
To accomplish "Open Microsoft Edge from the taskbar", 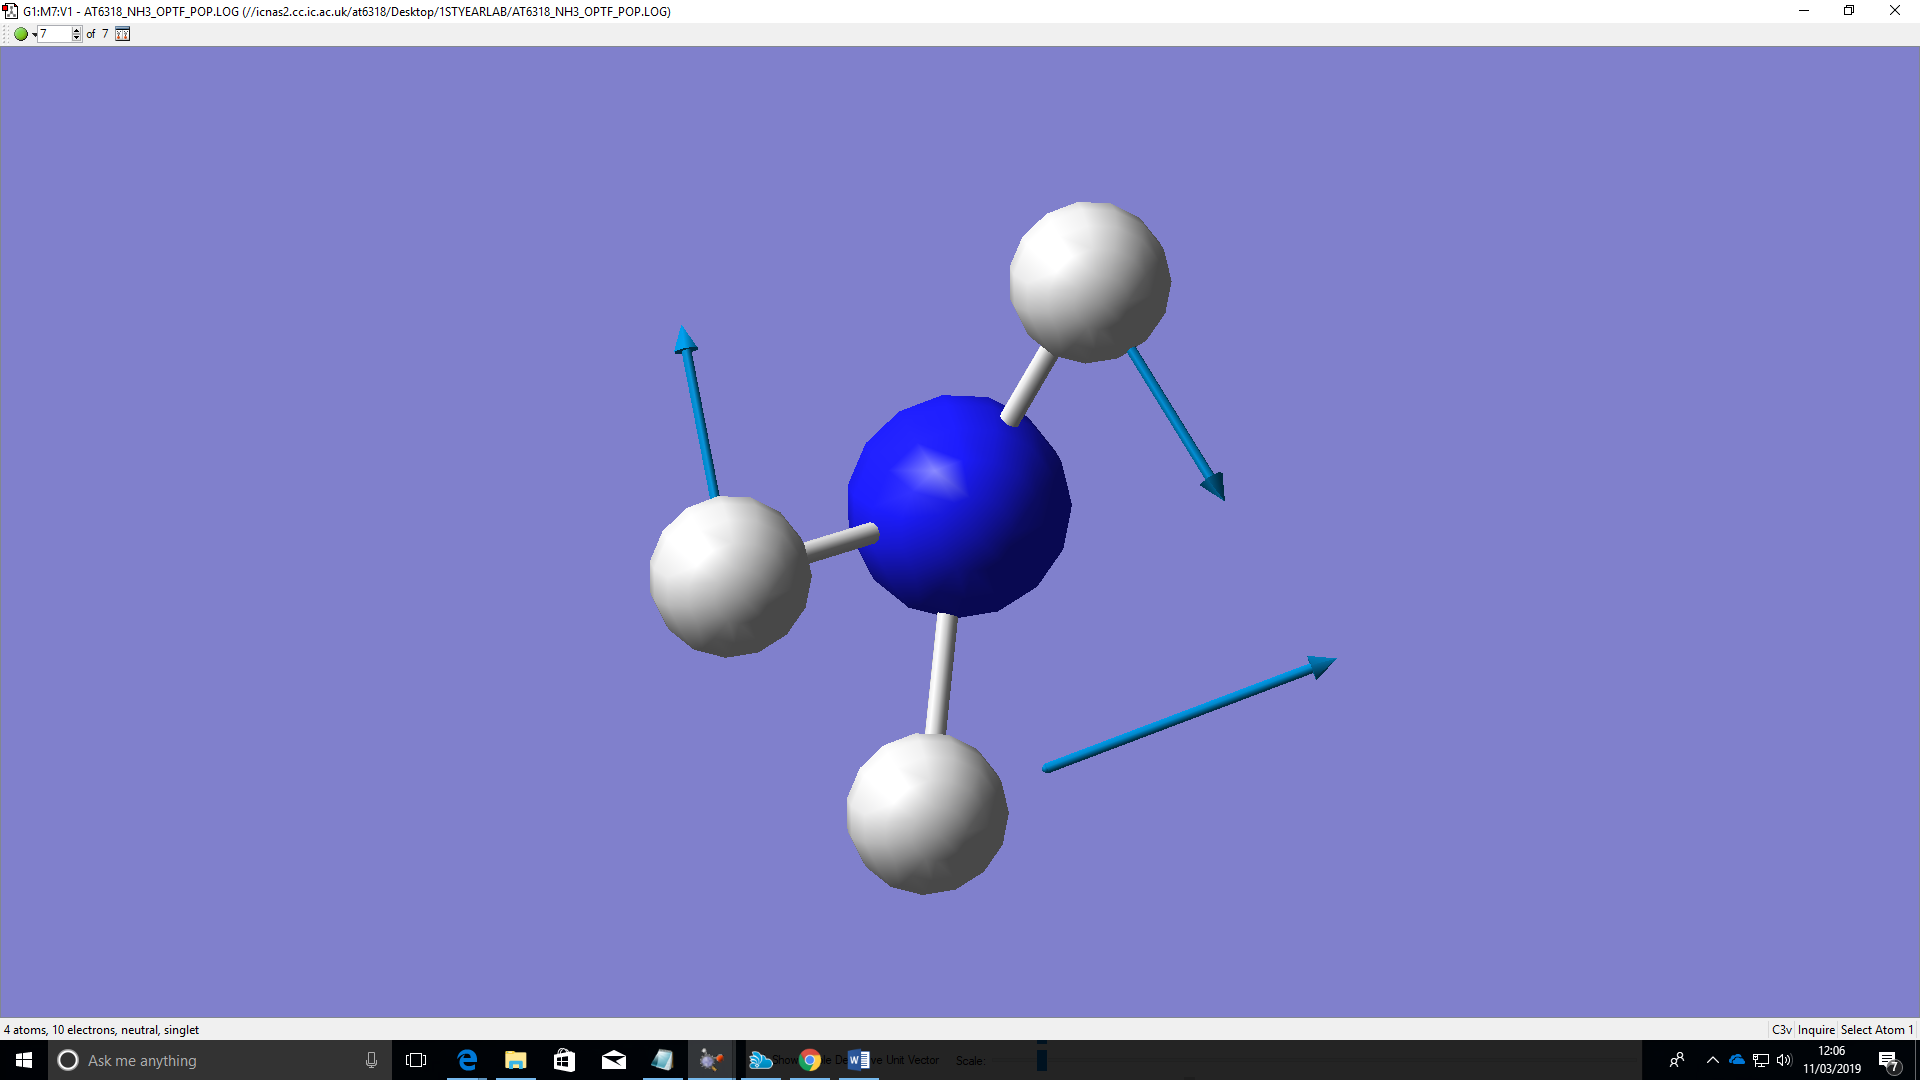I will [x=467, y=1060].
